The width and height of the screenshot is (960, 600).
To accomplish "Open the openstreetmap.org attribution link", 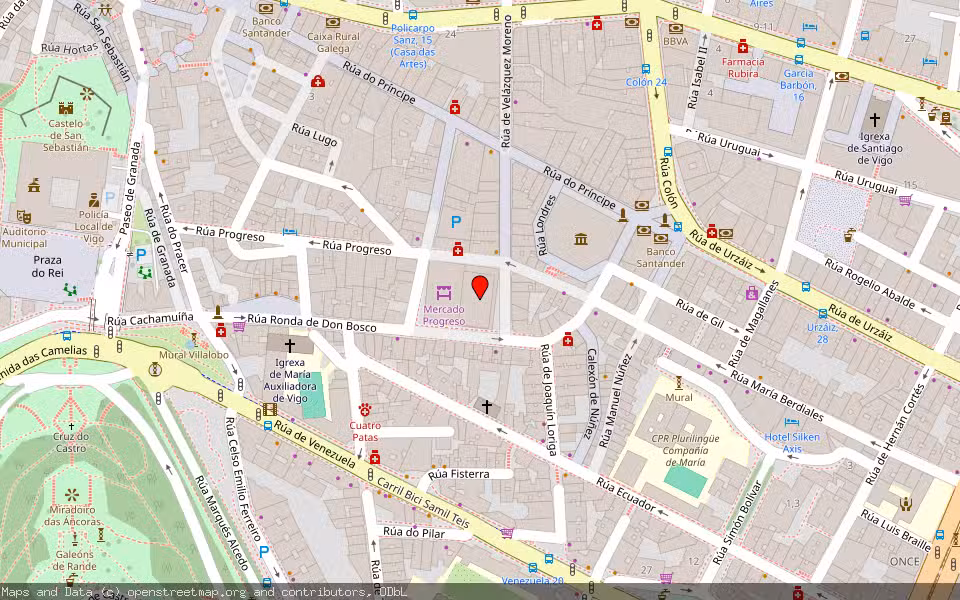I will (x=185, y=592).
